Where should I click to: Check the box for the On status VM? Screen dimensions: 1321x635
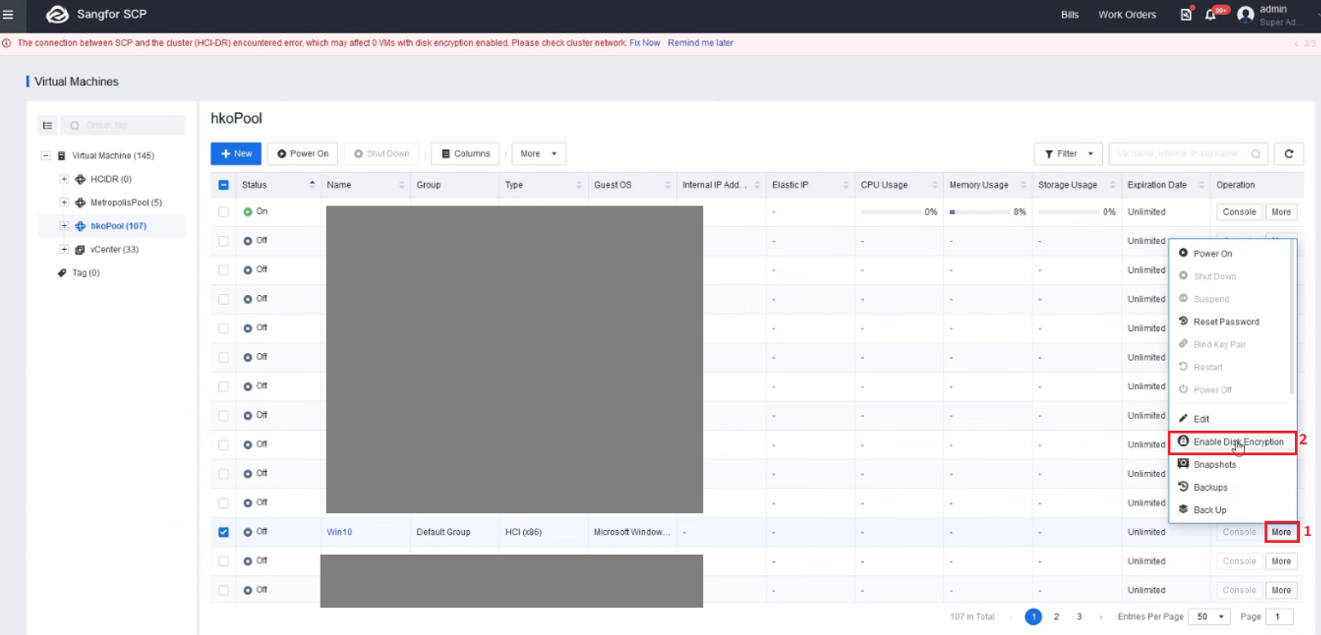pyautogui.click(x=223, y=212)
